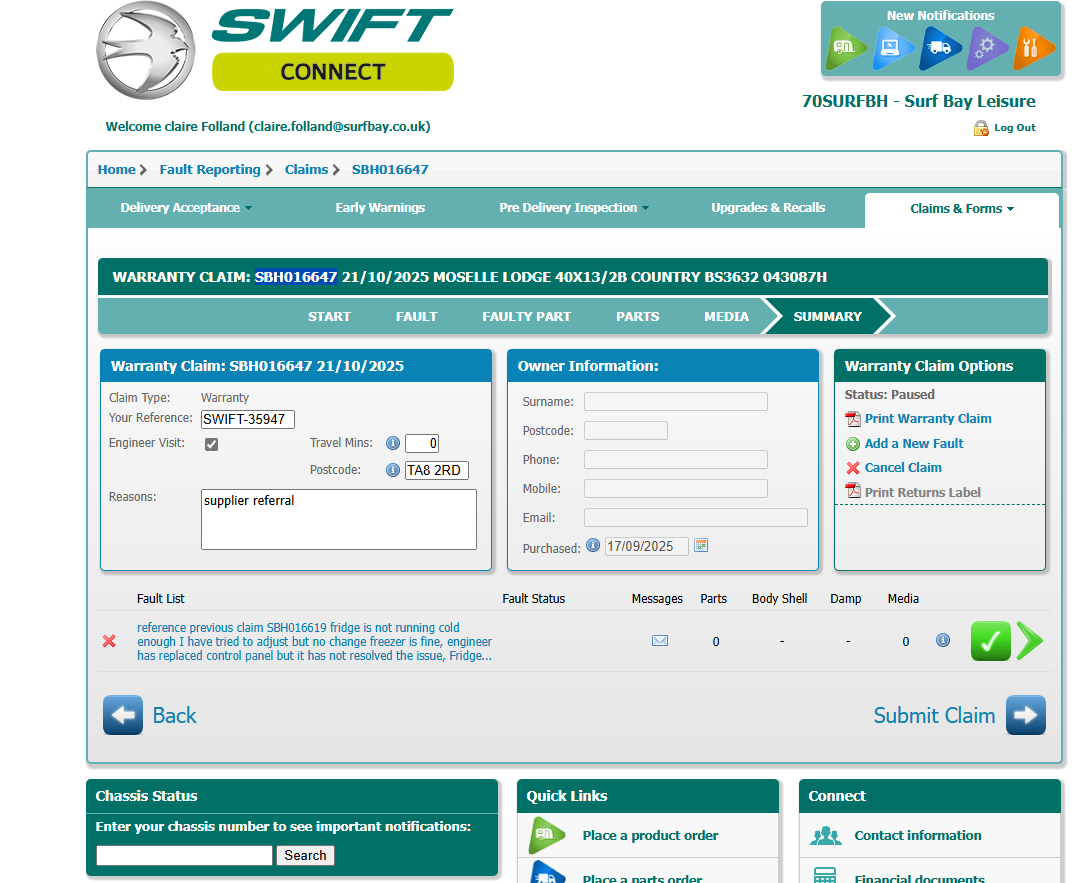Click the Purchased date info icon
The width and height of the screenshot is (1090, 883).
click(593, 545)
